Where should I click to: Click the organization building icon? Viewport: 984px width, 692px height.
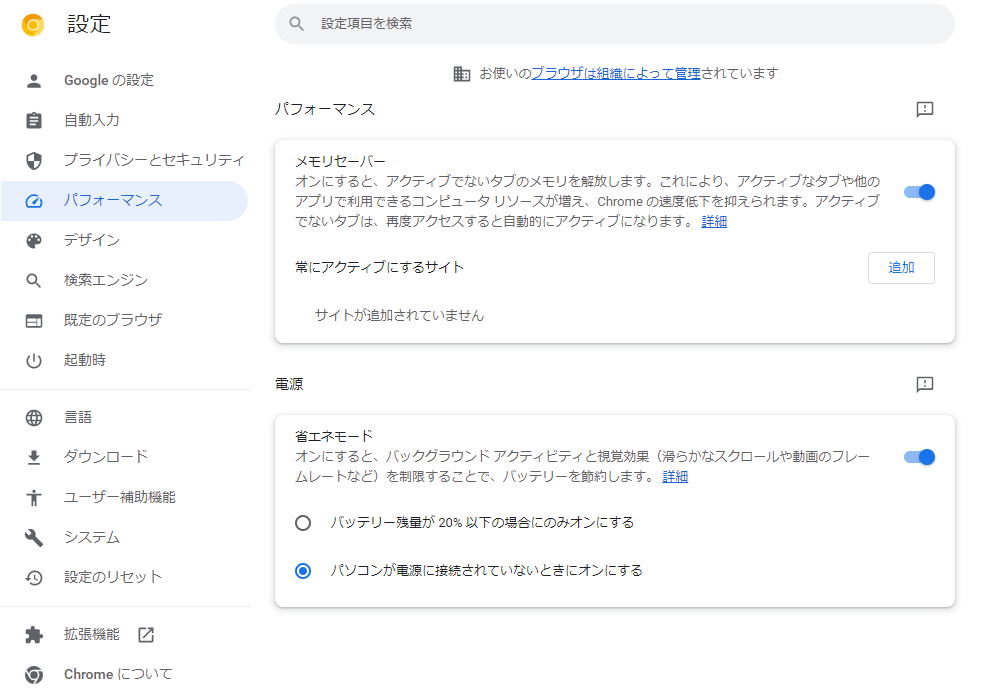[x=461, y=74]
